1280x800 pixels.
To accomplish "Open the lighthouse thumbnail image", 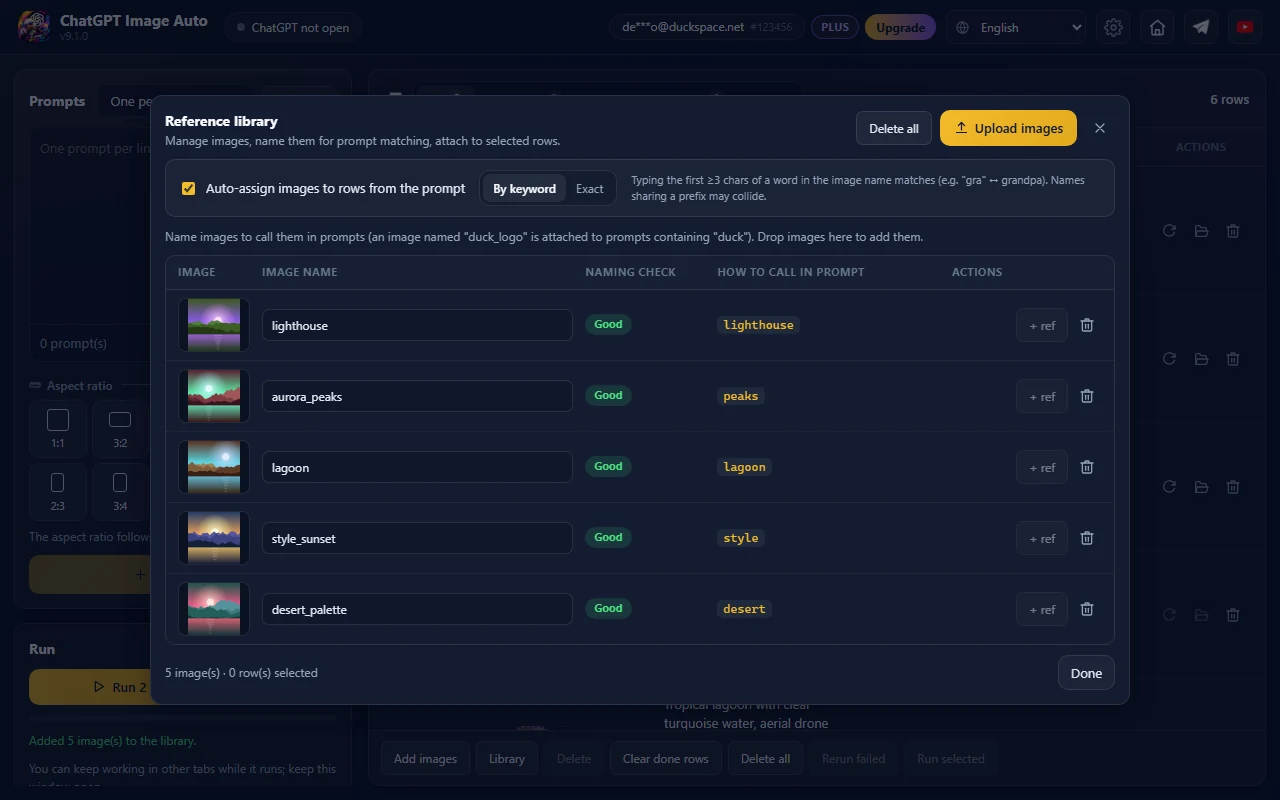I will click(214, 325).
